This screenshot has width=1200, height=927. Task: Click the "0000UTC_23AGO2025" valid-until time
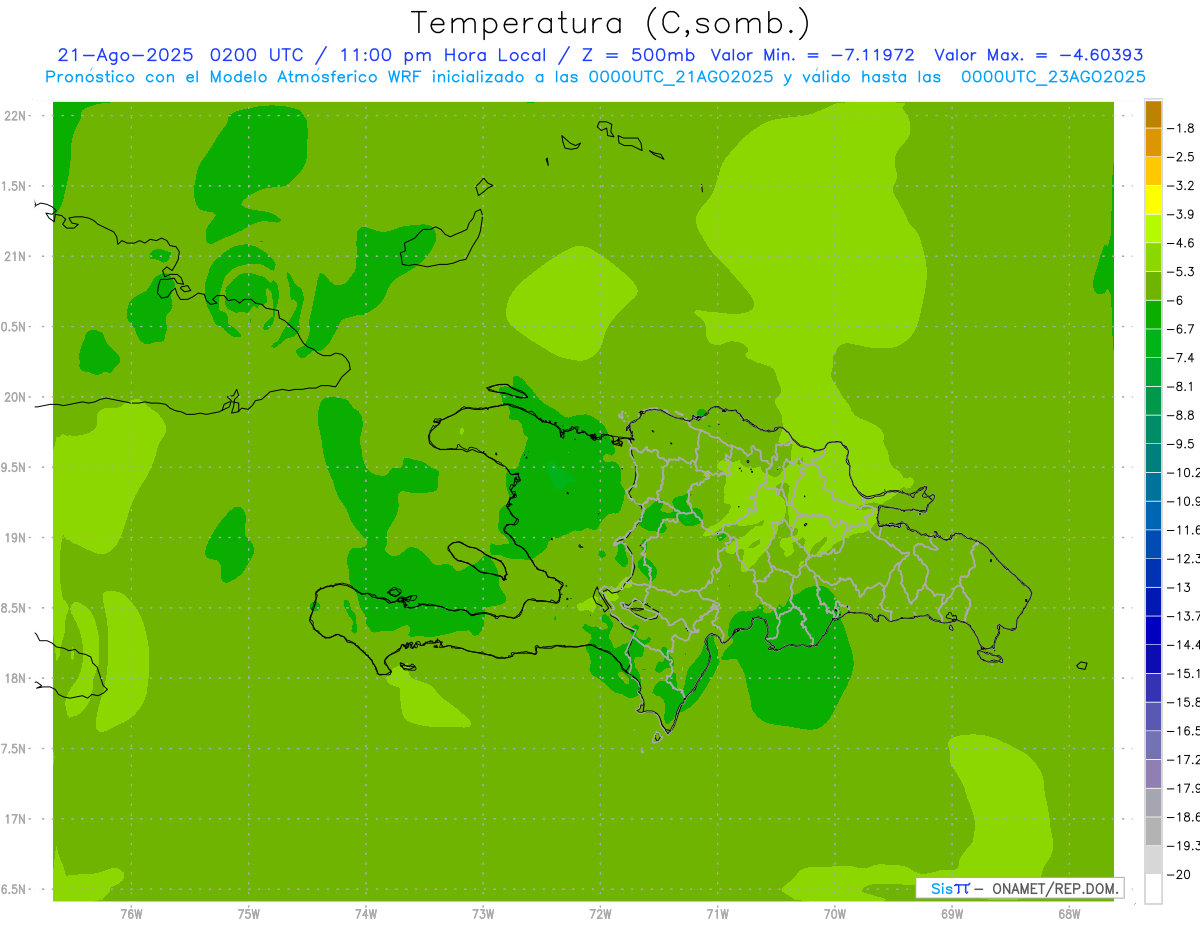tap(1053, 77)
